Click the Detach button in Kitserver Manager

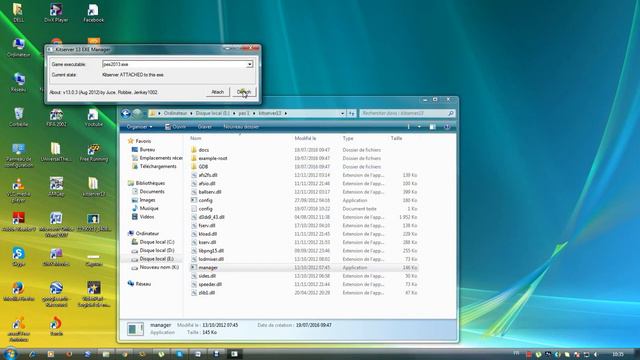(244, 92)
